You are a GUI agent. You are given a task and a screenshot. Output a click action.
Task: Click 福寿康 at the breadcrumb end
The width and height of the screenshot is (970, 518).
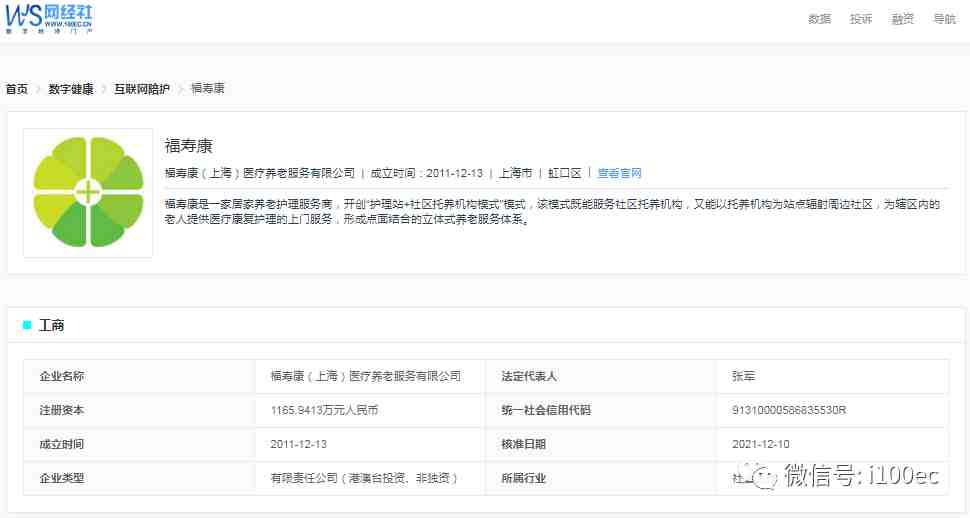[x=207, y=88]
